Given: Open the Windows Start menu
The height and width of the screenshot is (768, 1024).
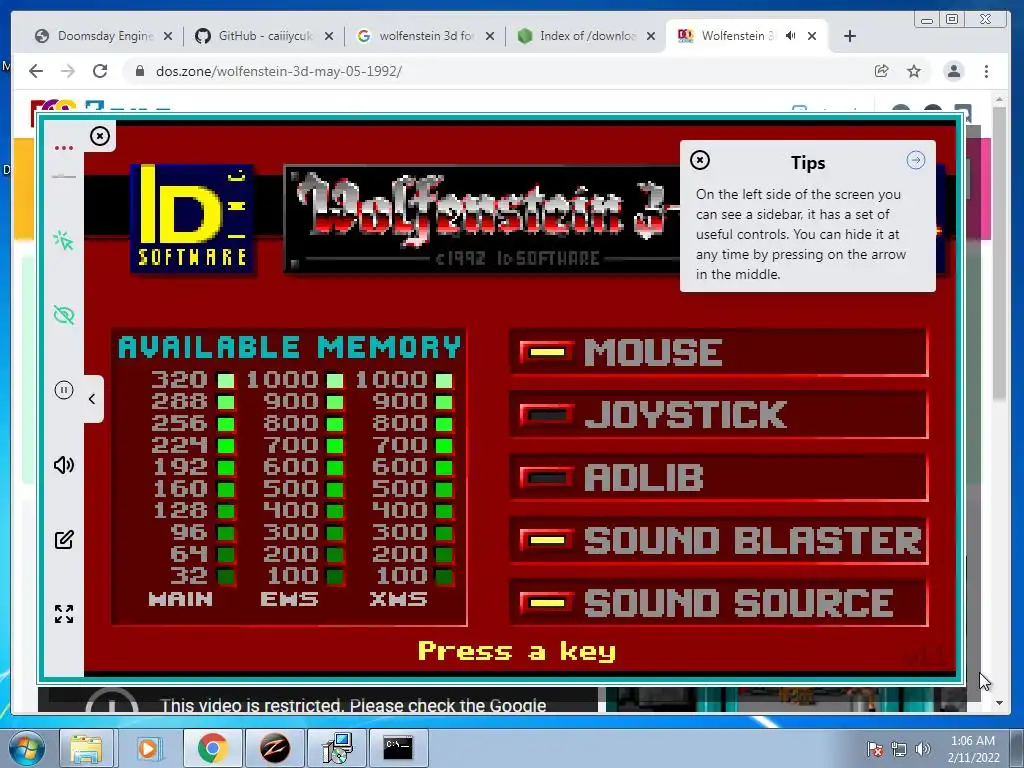Looking at the screenshot, I should tap(26, 748).
